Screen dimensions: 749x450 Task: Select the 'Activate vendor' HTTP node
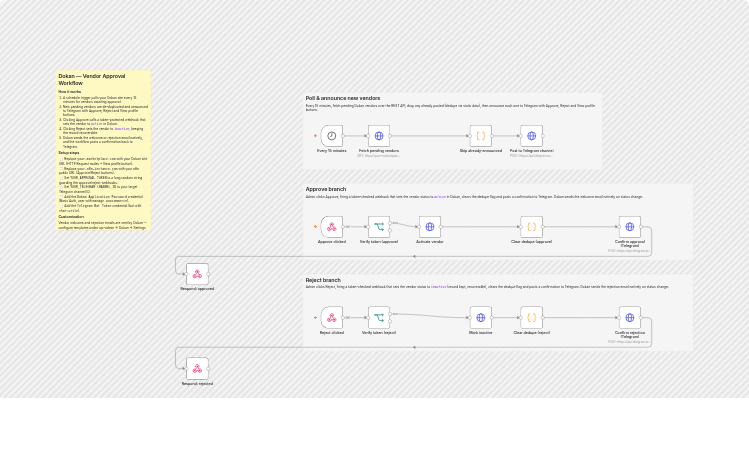click(x=429, y=227)
